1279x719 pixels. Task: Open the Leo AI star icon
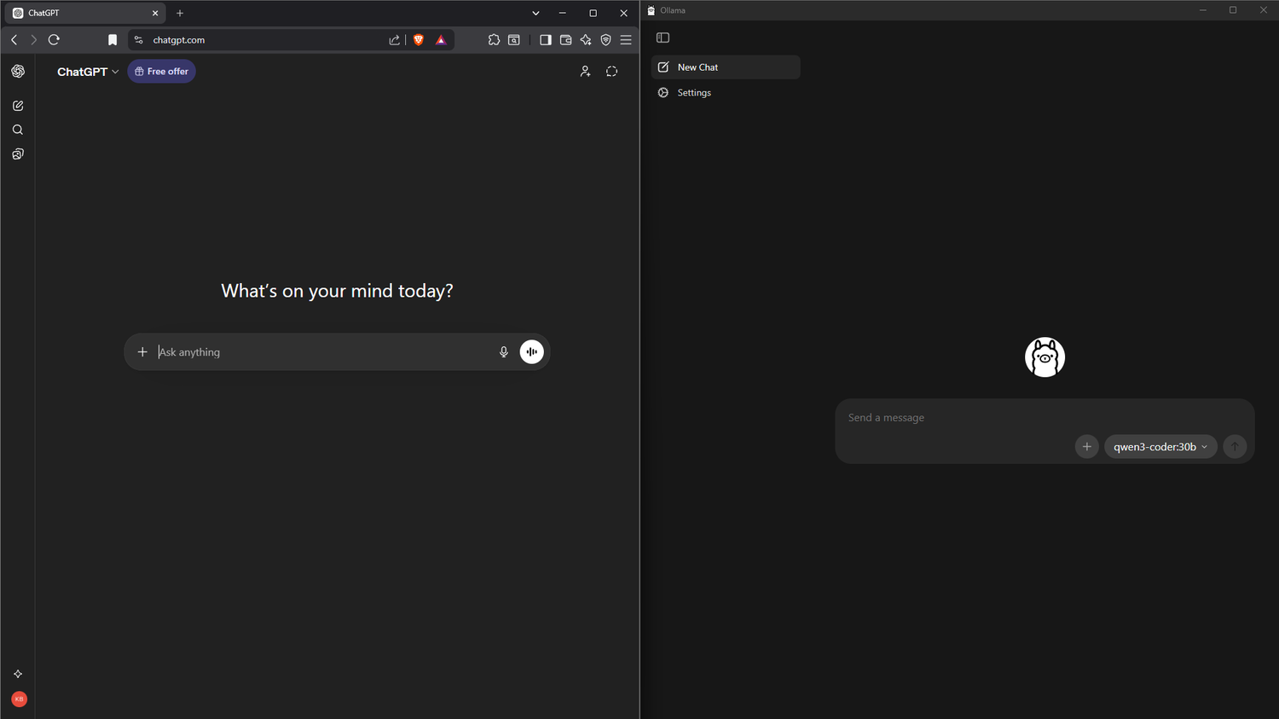tap(586, 40)
